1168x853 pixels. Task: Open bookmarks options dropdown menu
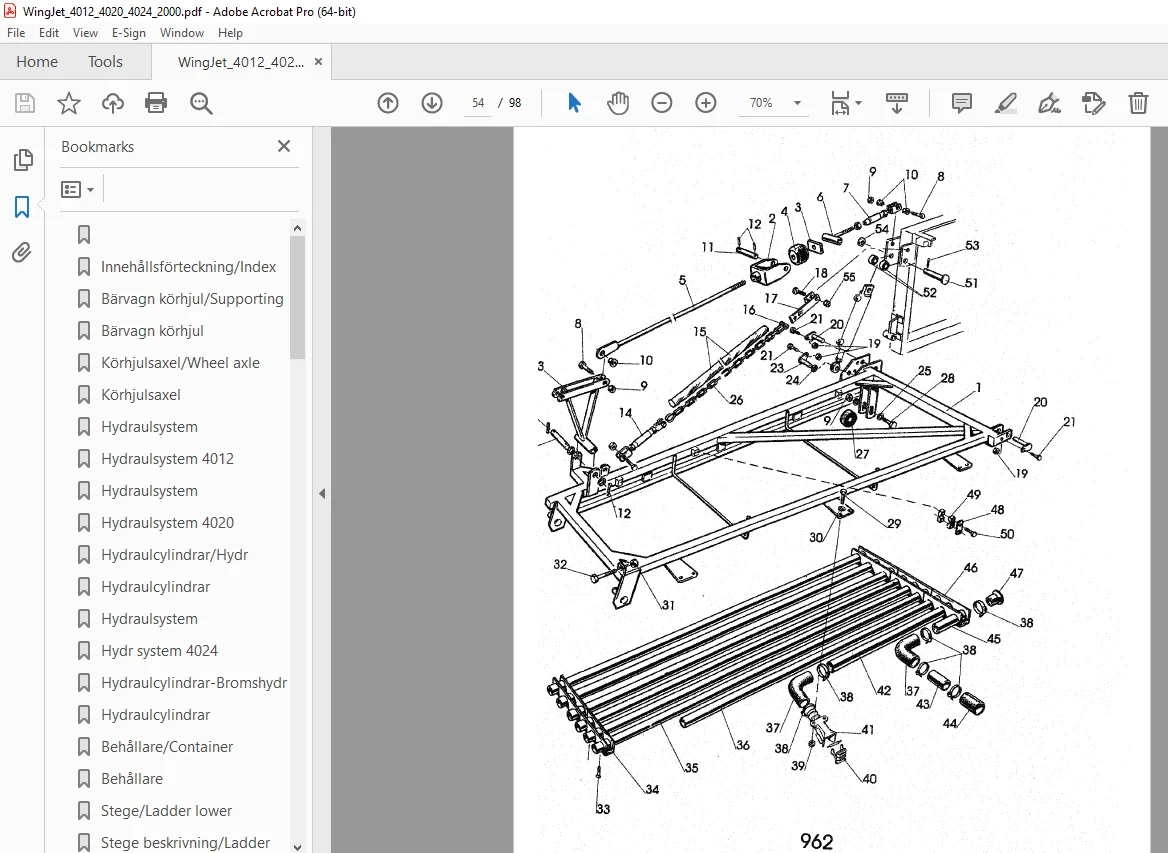[x=77, y=189]
